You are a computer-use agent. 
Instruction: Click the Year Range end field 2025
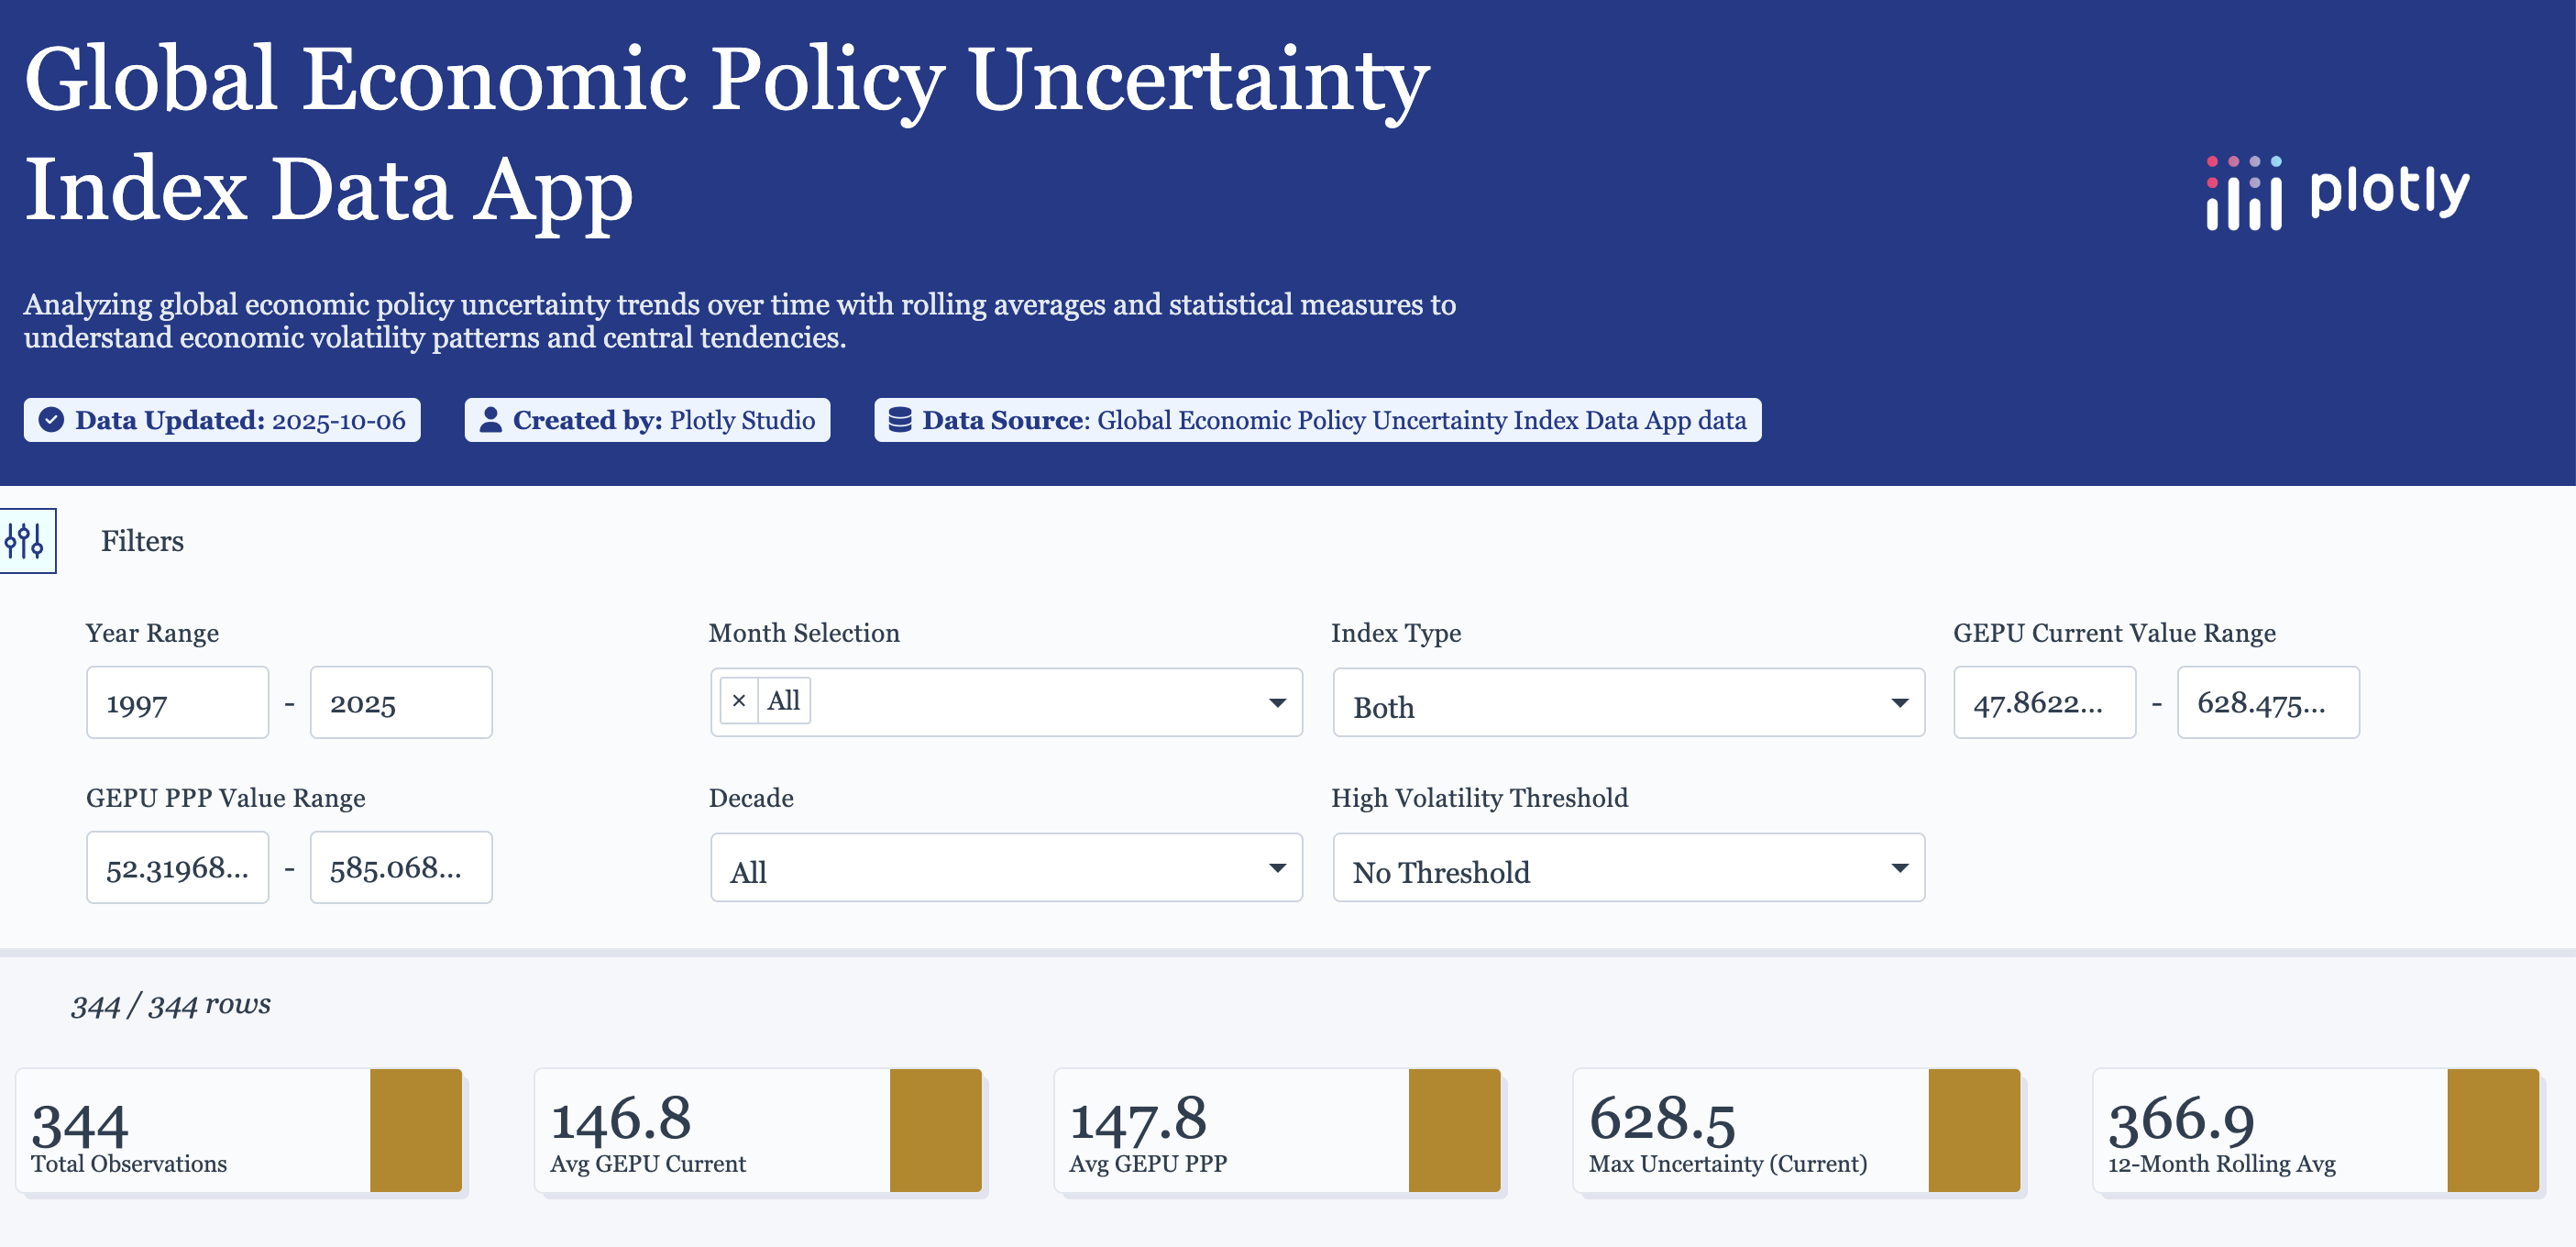[x=400, y=703]
